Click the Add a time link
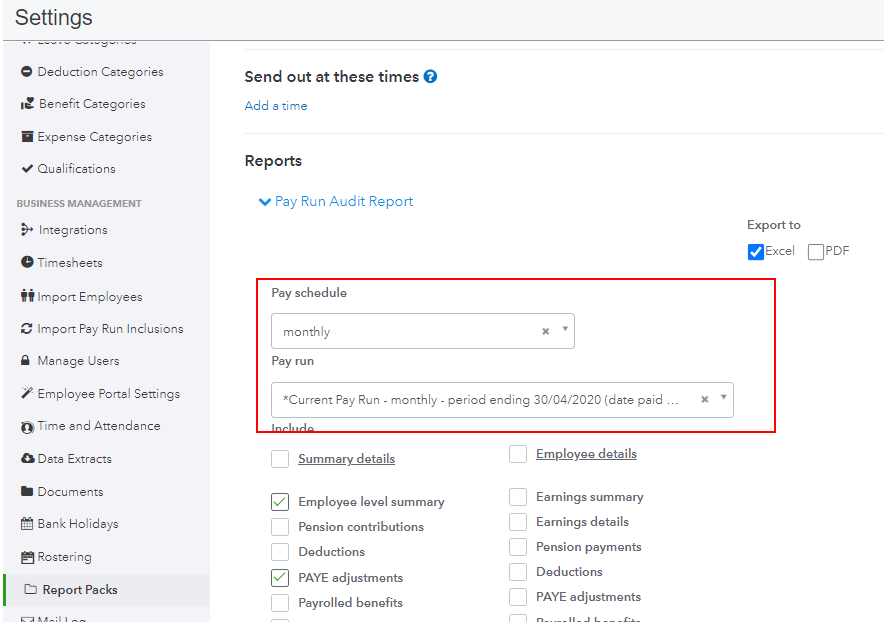This screenshot has width=884, height=622. tap(276, 106)
